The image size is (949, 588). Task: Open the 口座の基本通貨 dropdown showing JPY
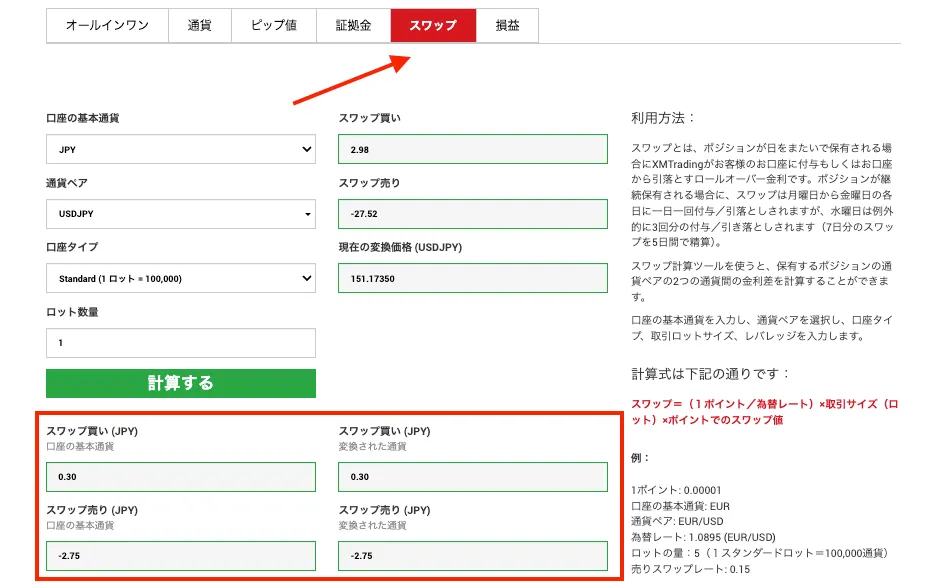click(180, 148)
